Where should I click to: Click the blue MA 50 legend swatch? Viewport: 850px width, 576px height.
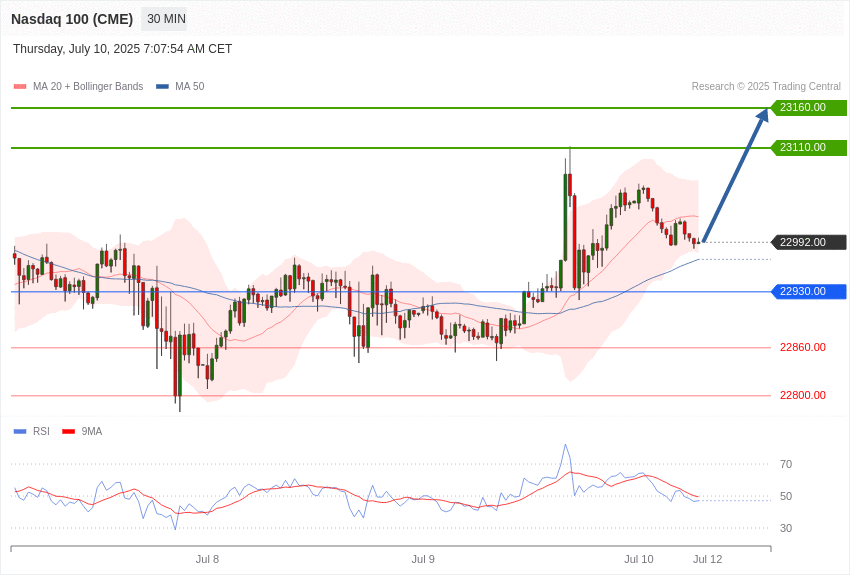coord(162,87)
